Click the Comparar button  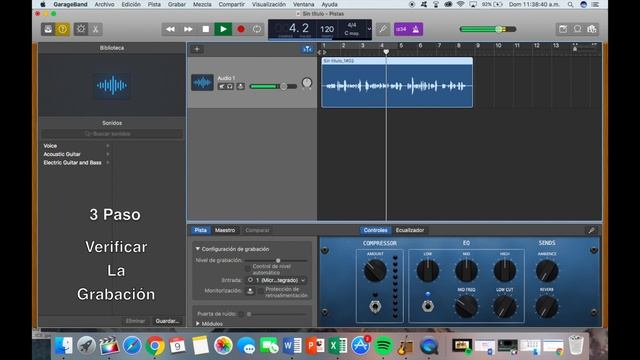coord(257,230)
